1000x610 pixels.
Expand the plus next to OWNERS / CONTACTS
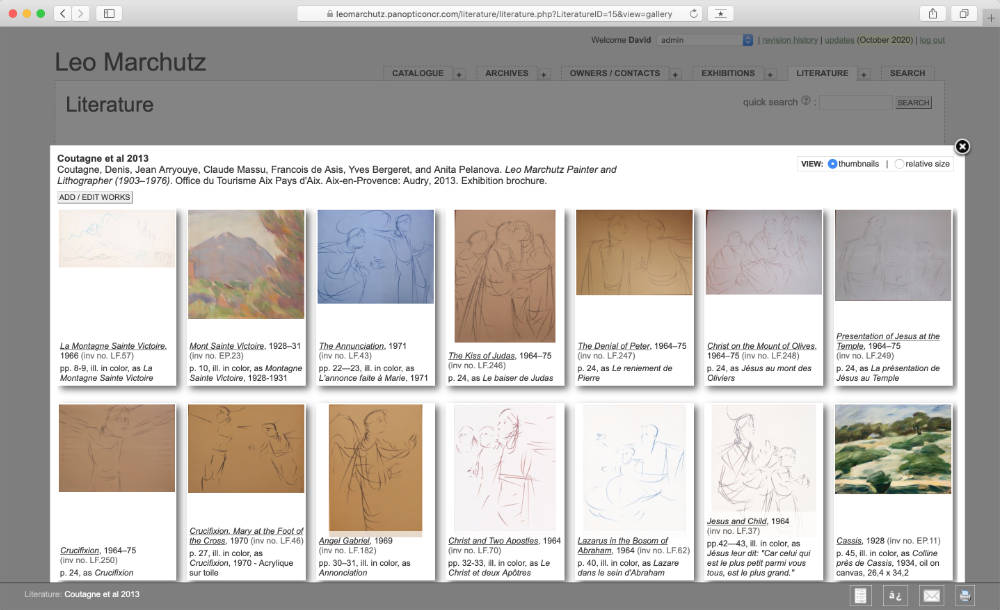tap(675, 75)
